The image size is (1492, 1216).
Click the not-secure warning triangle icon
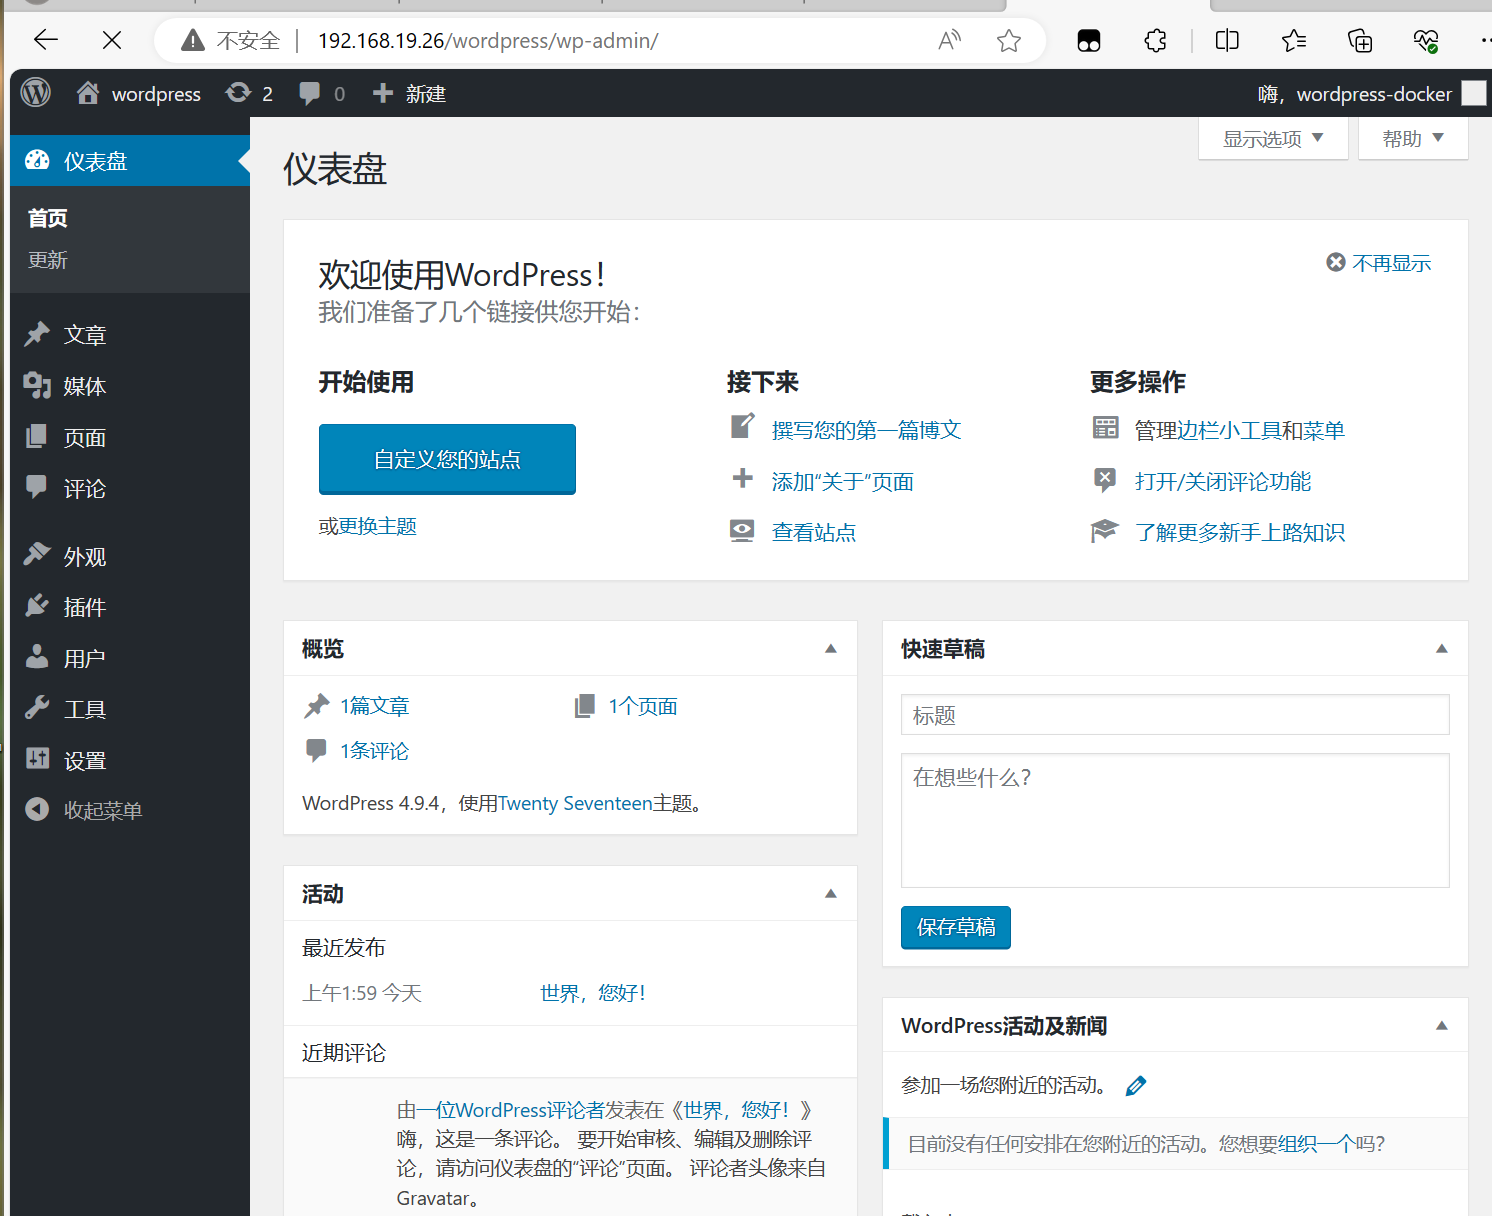tap(193, 40)
